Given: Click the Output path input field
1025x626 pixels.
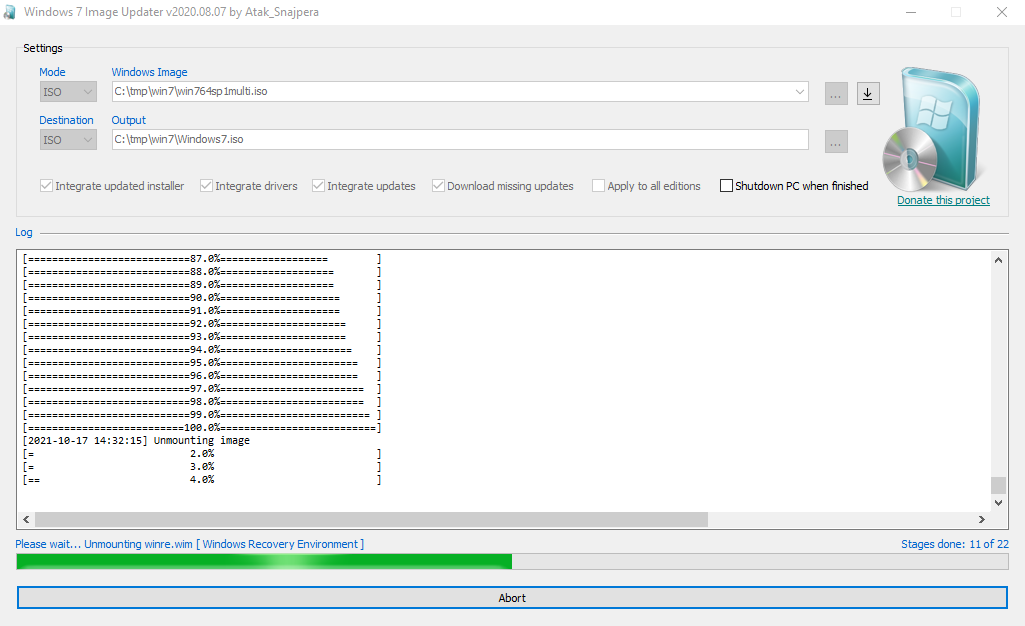Looking at the screenshot, I should point(460,139).
